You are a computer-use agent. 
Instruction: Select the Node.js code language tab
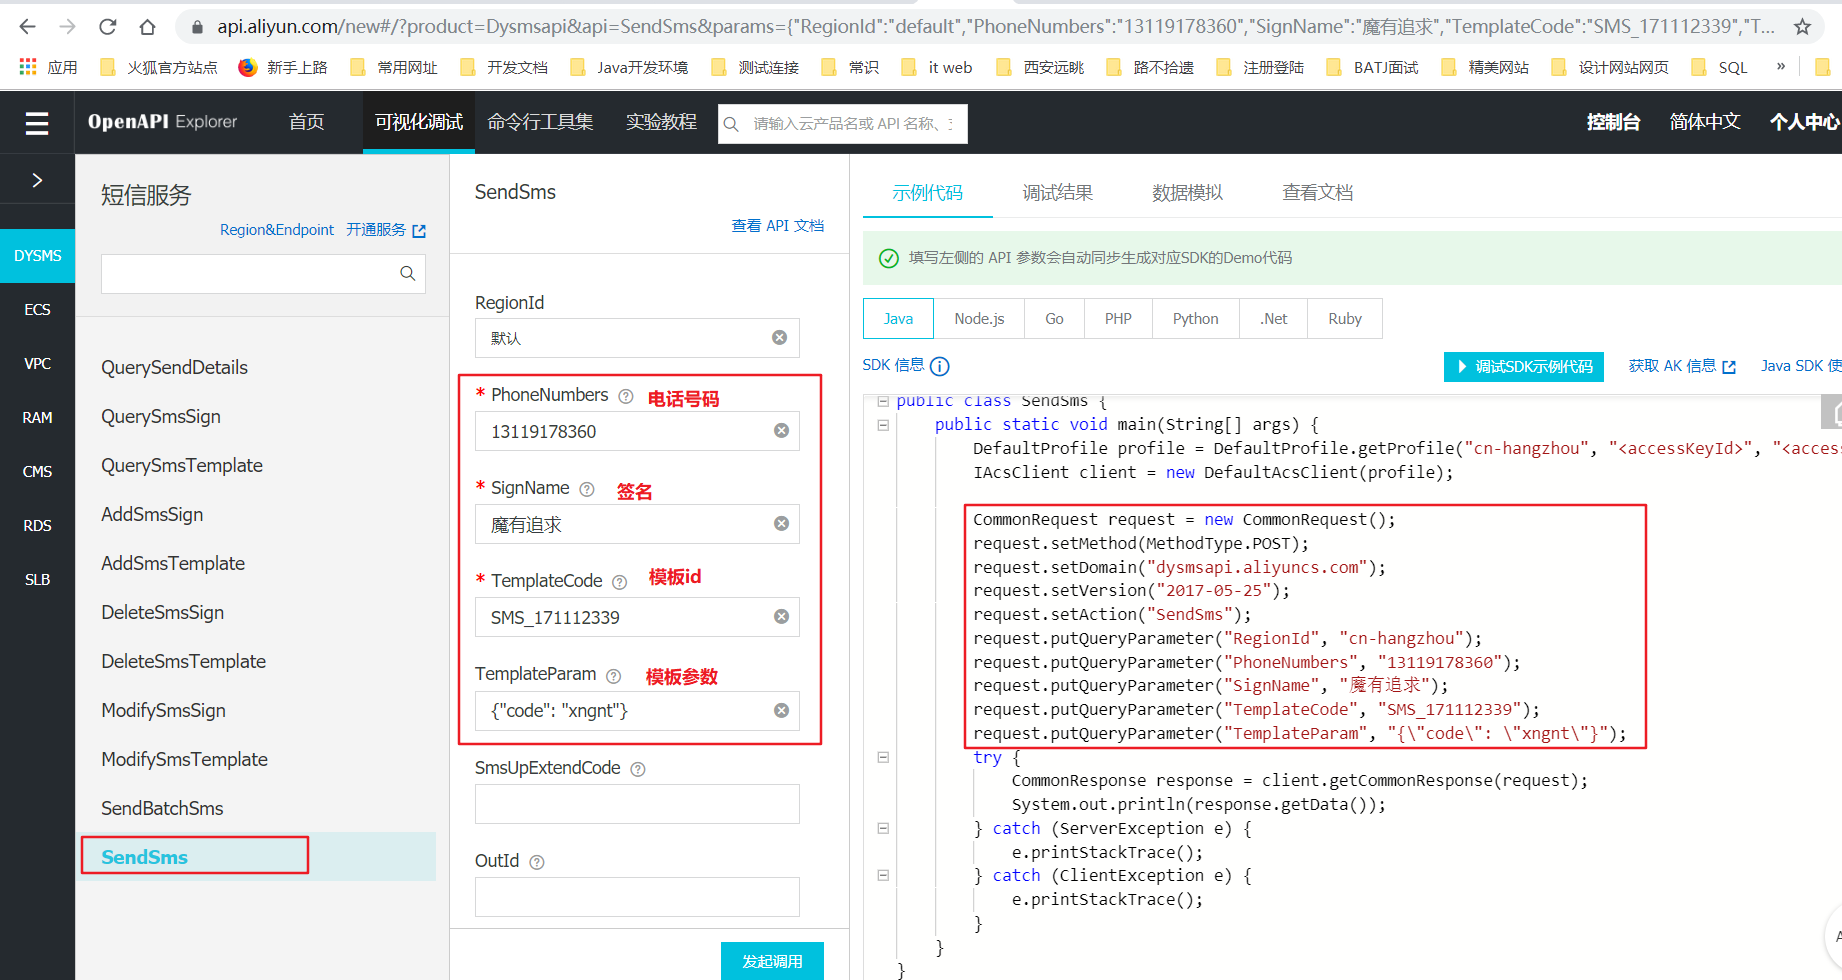pyautogui.click(x=979, y=319)
